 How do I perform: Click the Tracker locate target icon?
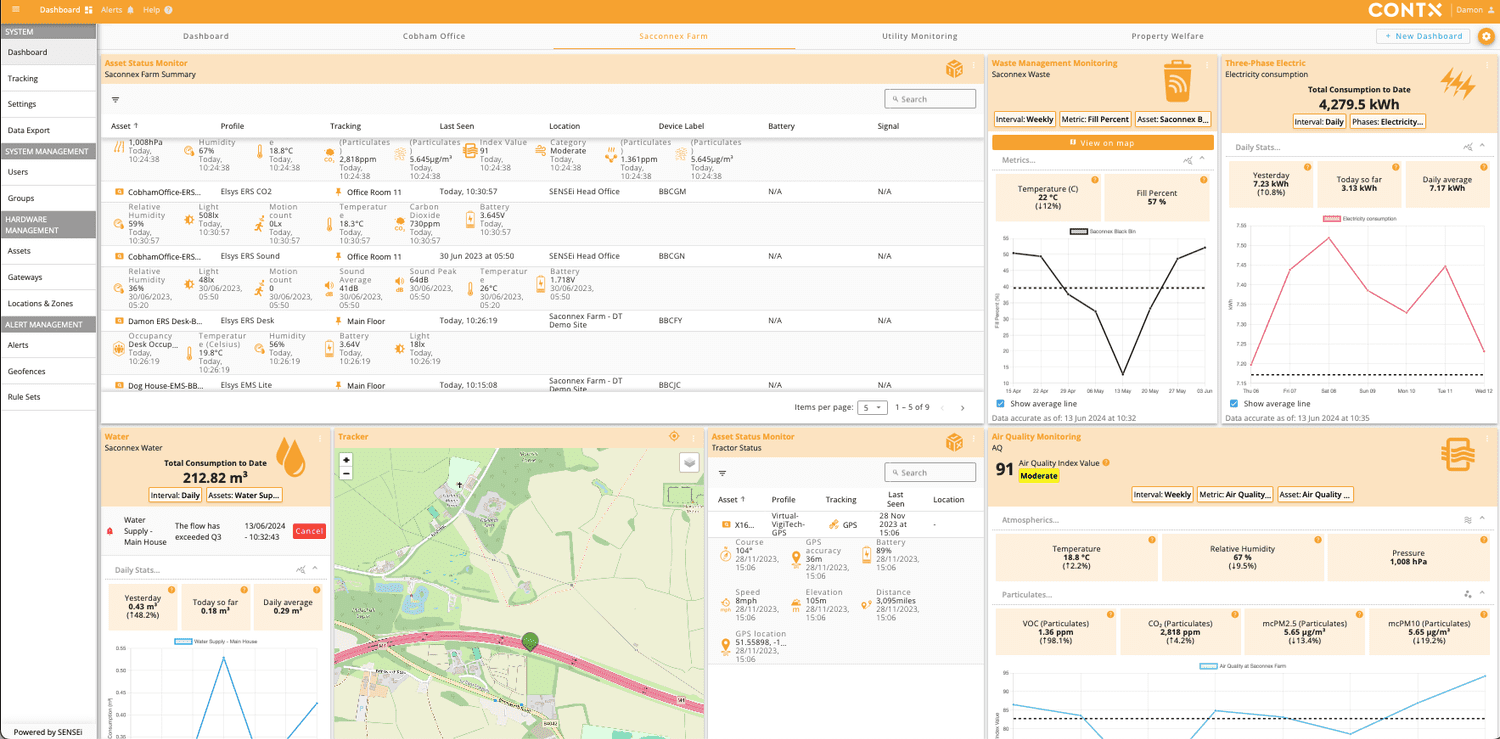674,437
